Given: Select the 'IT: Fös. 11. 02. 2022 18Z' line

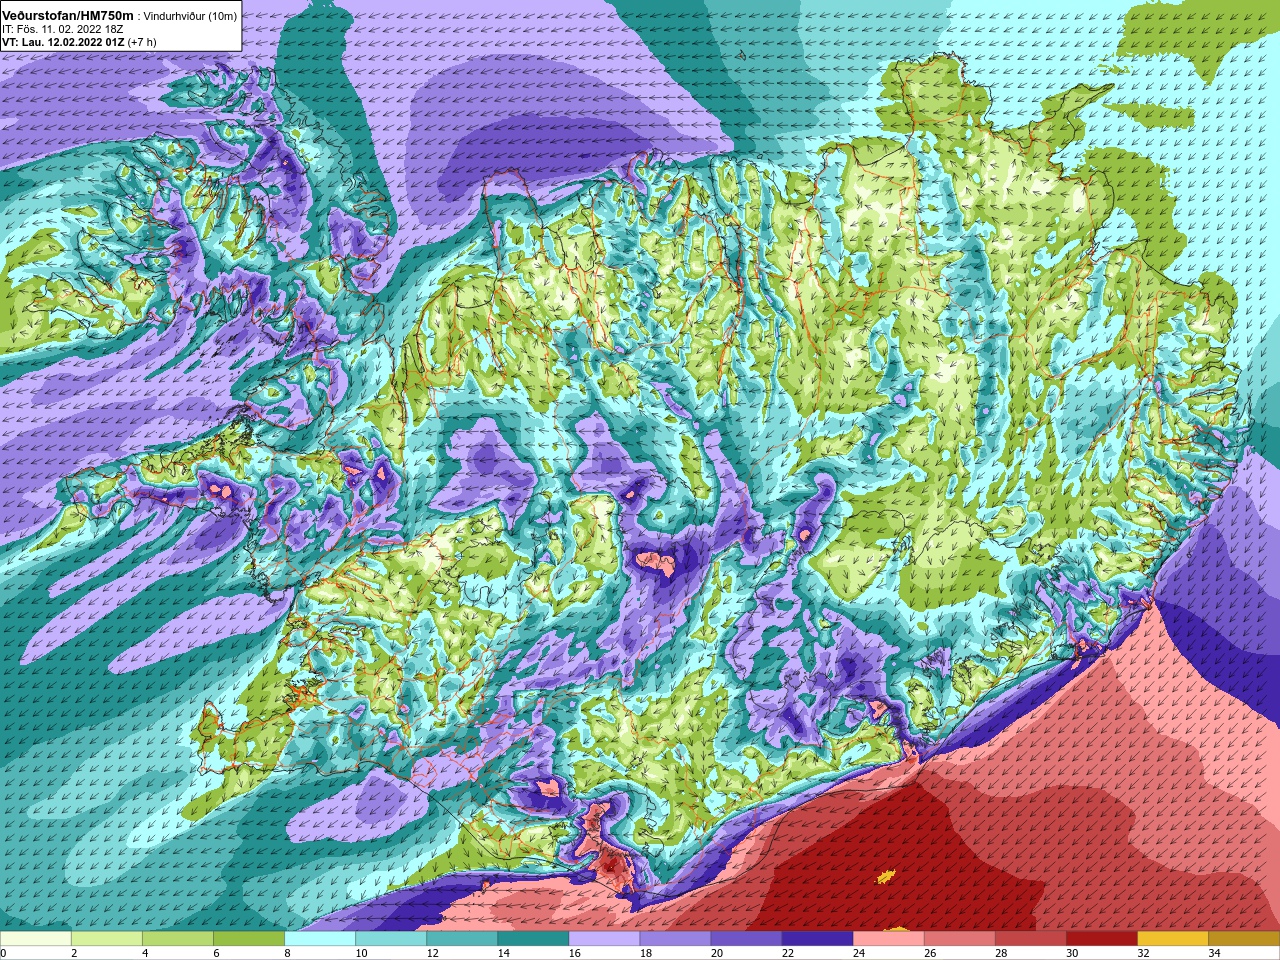Looking at the screenshot, I should pos(62,30).
